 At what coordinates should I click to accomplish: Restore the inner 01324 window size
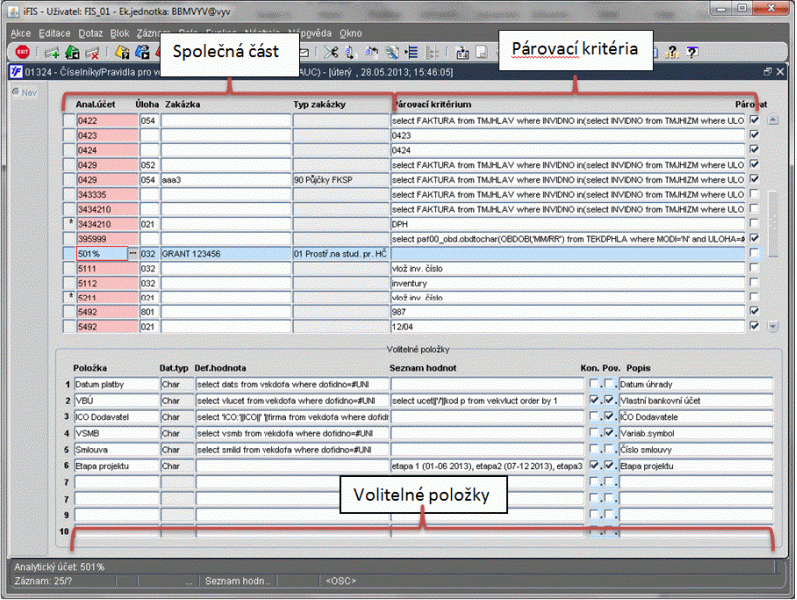(x=766, y=72)
